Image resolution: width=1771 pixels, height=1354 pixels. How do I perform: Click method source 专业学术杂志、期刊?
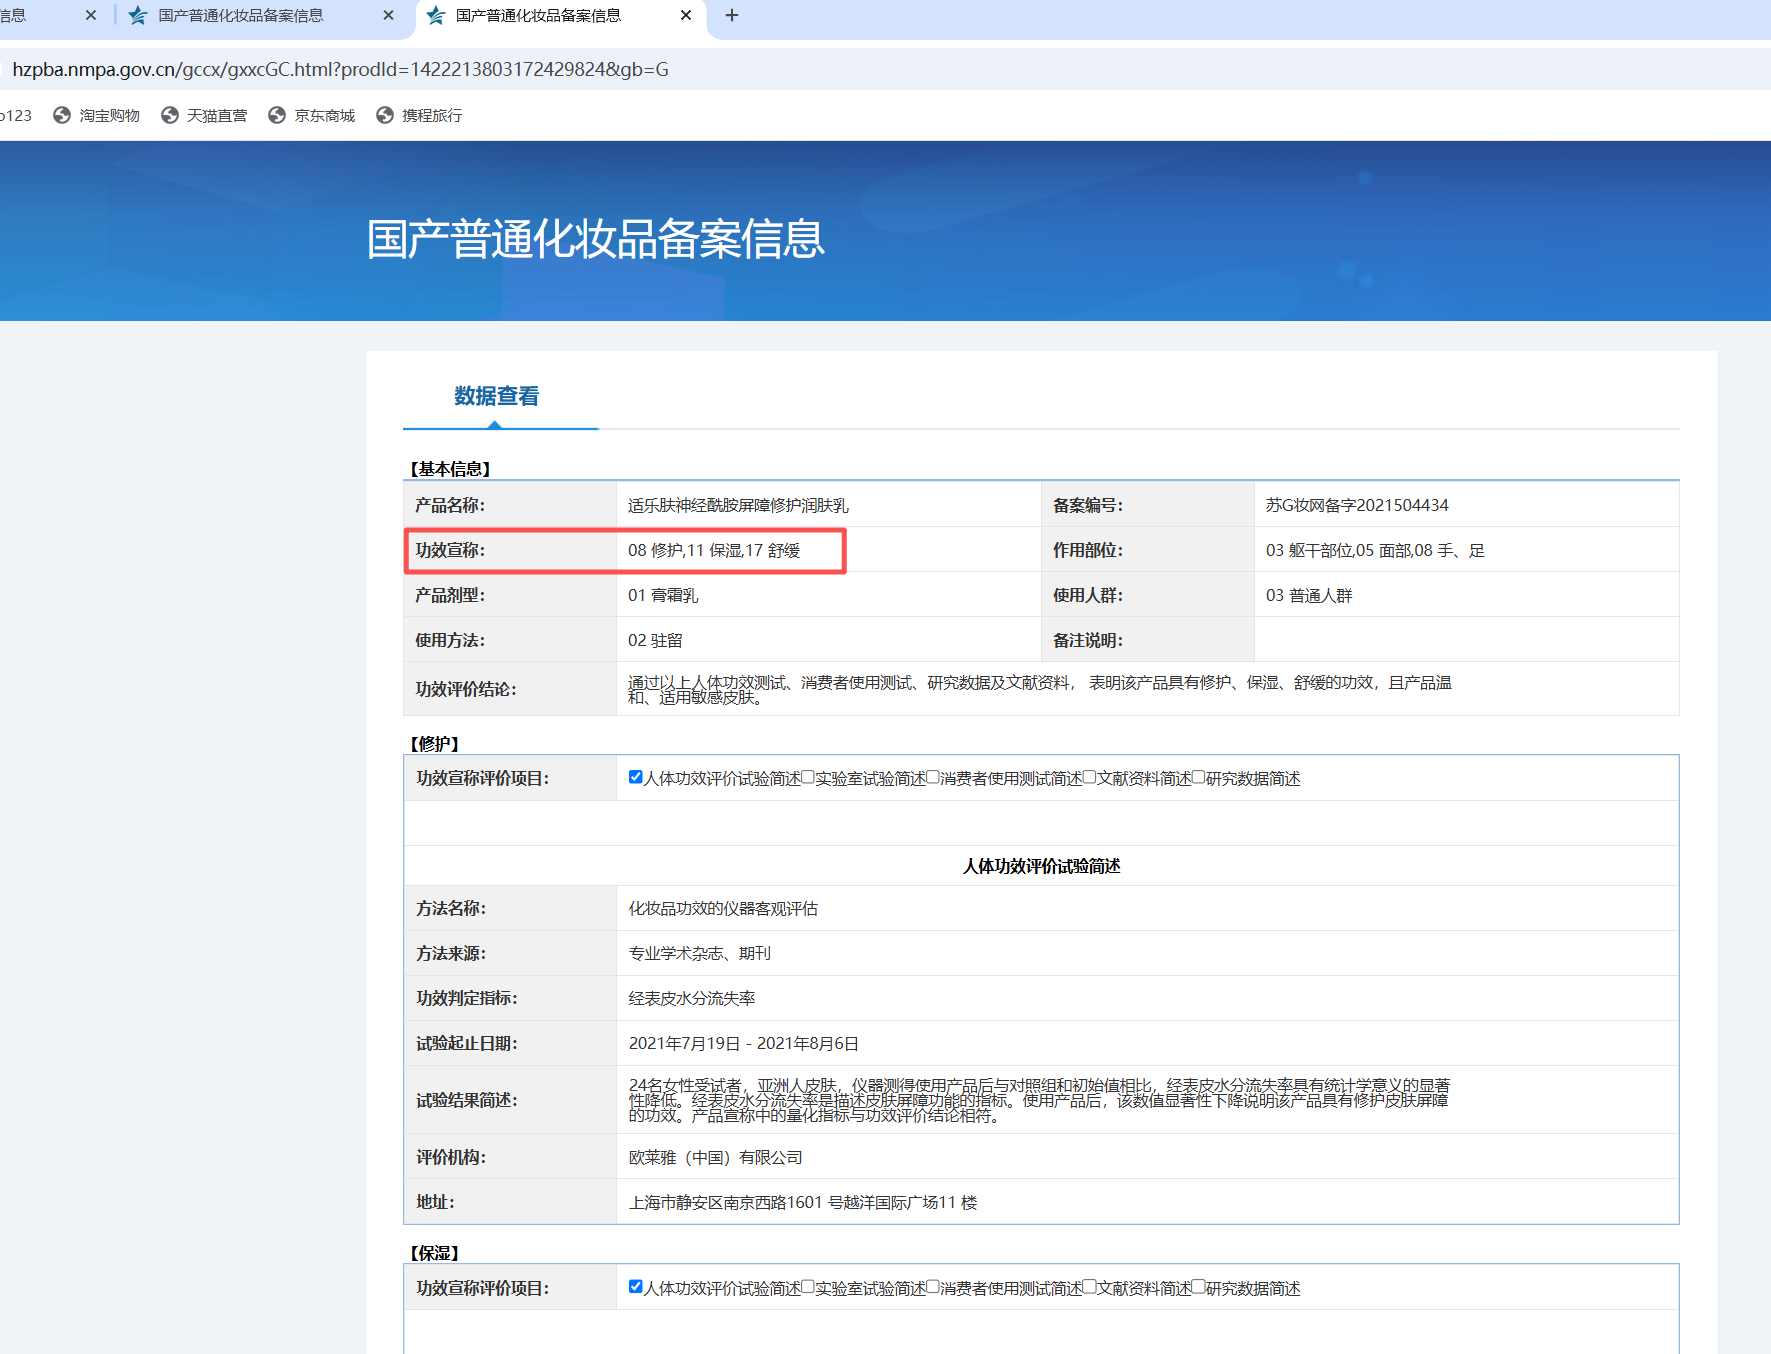pos(699,954)
